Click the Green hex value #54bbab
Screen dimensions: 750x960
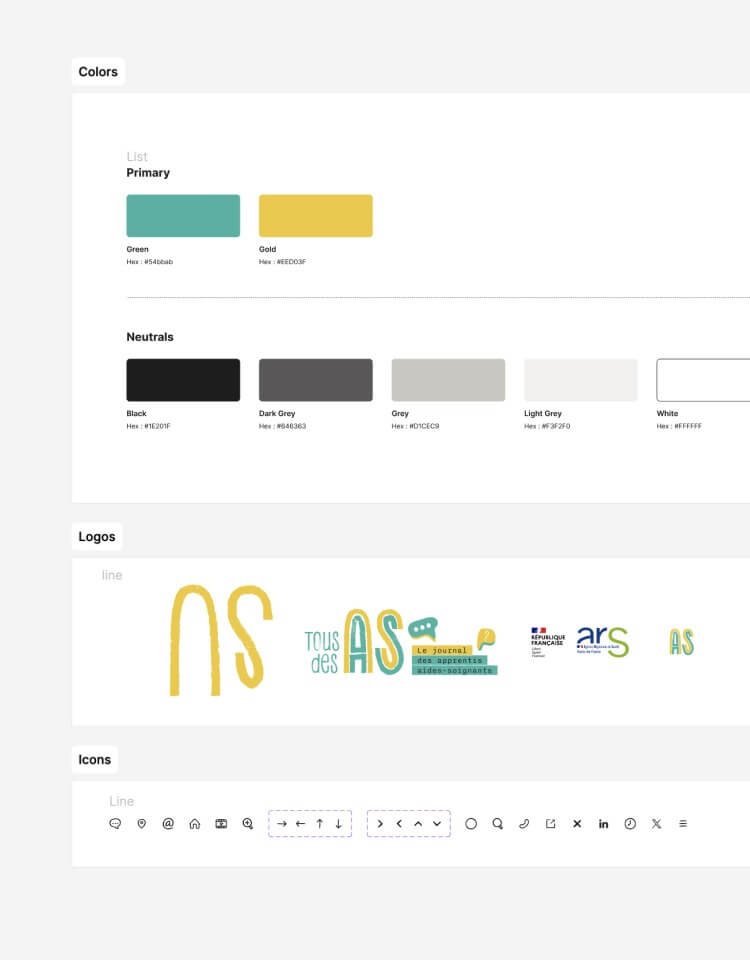coord(159,261)
